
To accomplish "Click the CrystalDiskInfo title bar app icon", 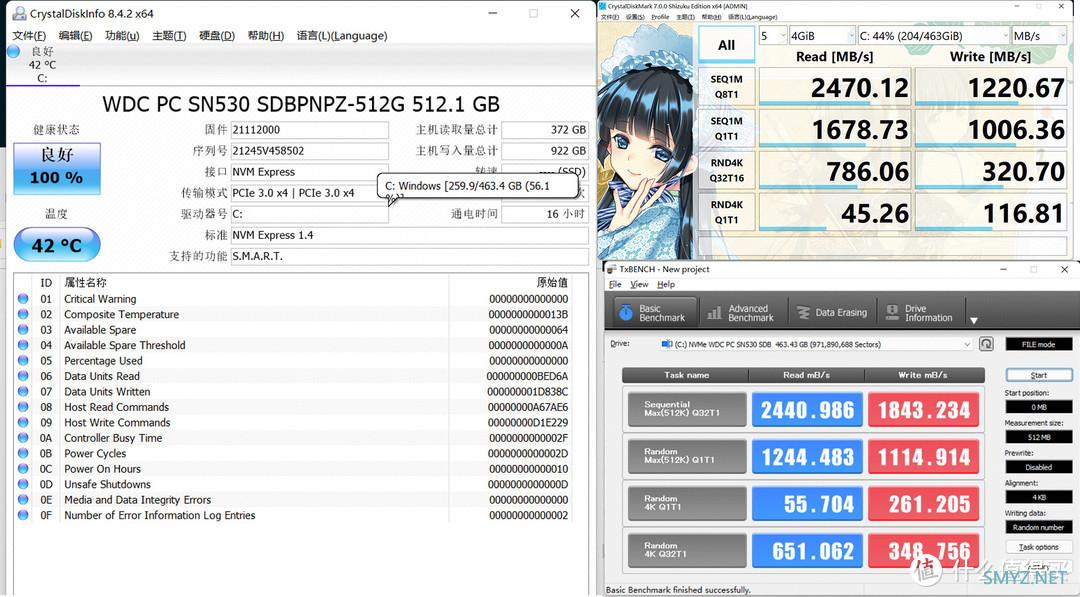I will [19, 13].
